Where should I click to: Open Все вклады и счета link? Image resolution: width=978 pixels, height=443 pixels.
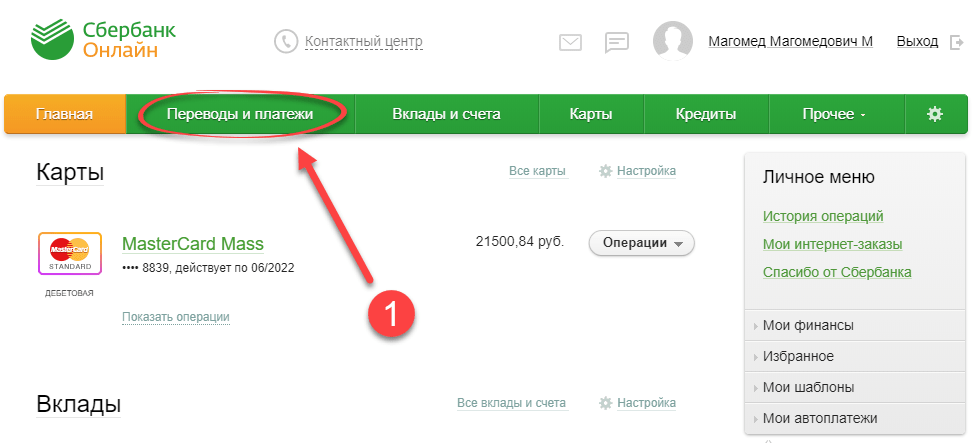(x=511, y=403)
